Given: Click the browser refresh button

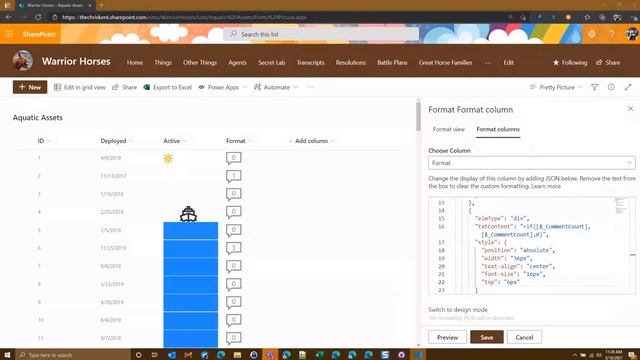Looking at the screenshot, I should tap(38, 17).
